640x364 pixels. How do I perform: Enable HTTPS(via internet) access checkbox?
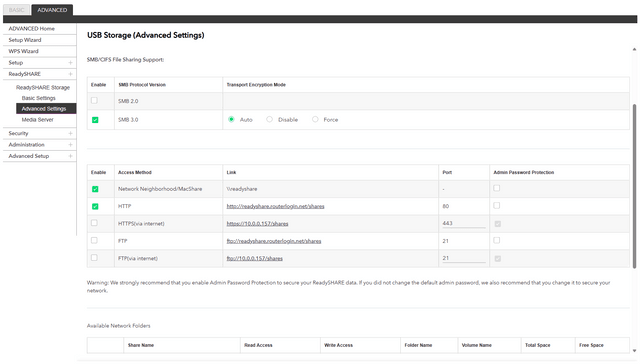[x=94, y=223]
